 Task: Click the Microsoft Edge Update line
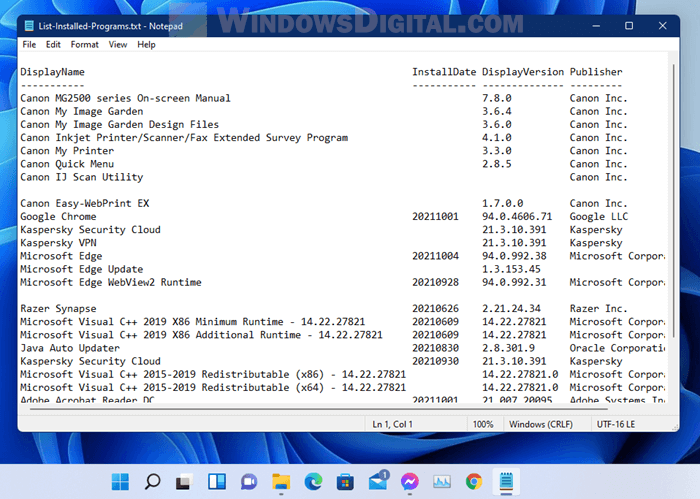(82, 269)
